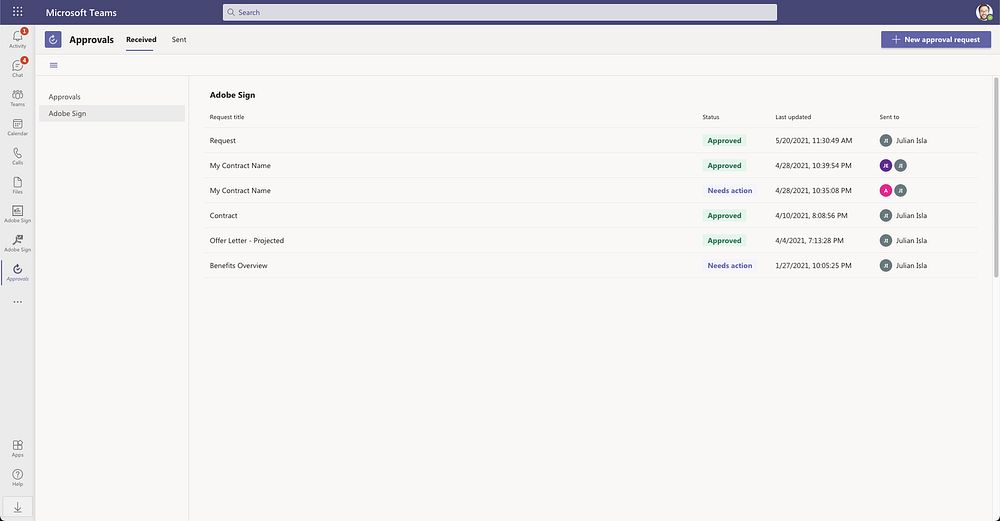The height and width of the screenshot is (521, 1000).
Task: Click Julian Isla avatar in Benefits Overview row
Action: pyautogui.click(x=885, y=265)
